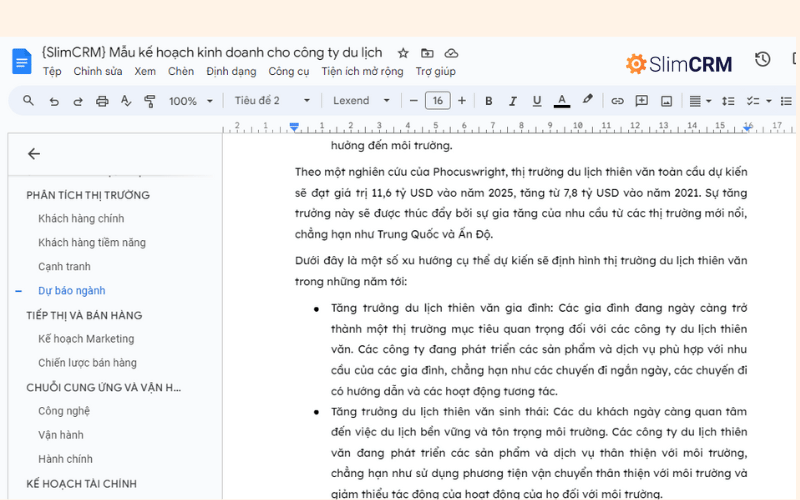The image size is (800, 500).
Task: Open the Chỉnh sửa menu
Action: click(98, 71)
